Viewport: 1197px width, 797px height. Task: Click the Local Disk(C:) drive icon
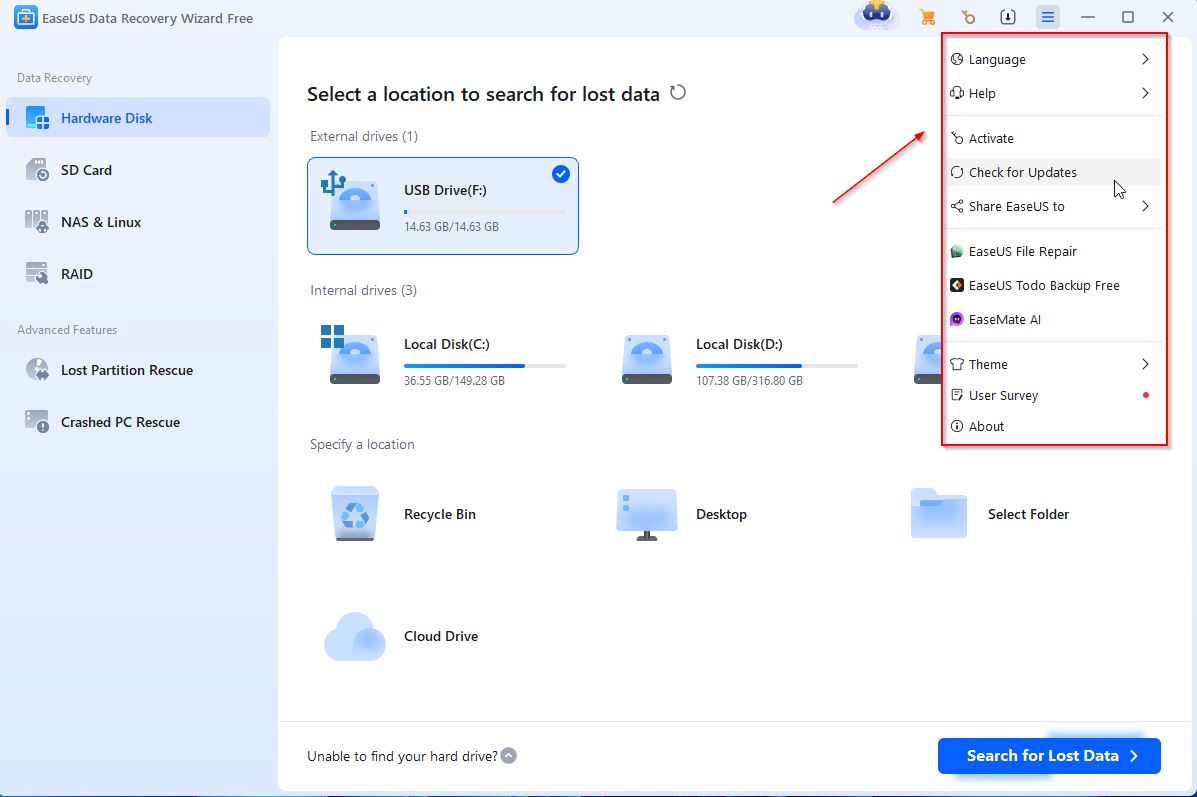[x=353, y=355]
